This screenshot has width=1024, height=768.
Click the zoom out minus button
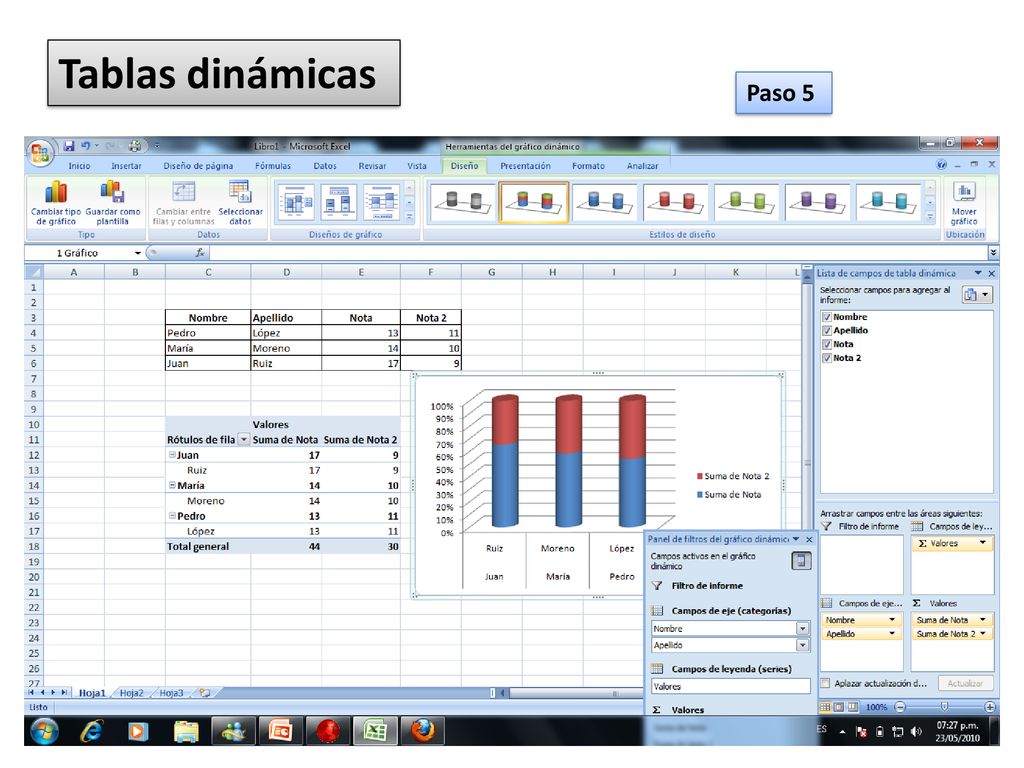pos(900,707)
